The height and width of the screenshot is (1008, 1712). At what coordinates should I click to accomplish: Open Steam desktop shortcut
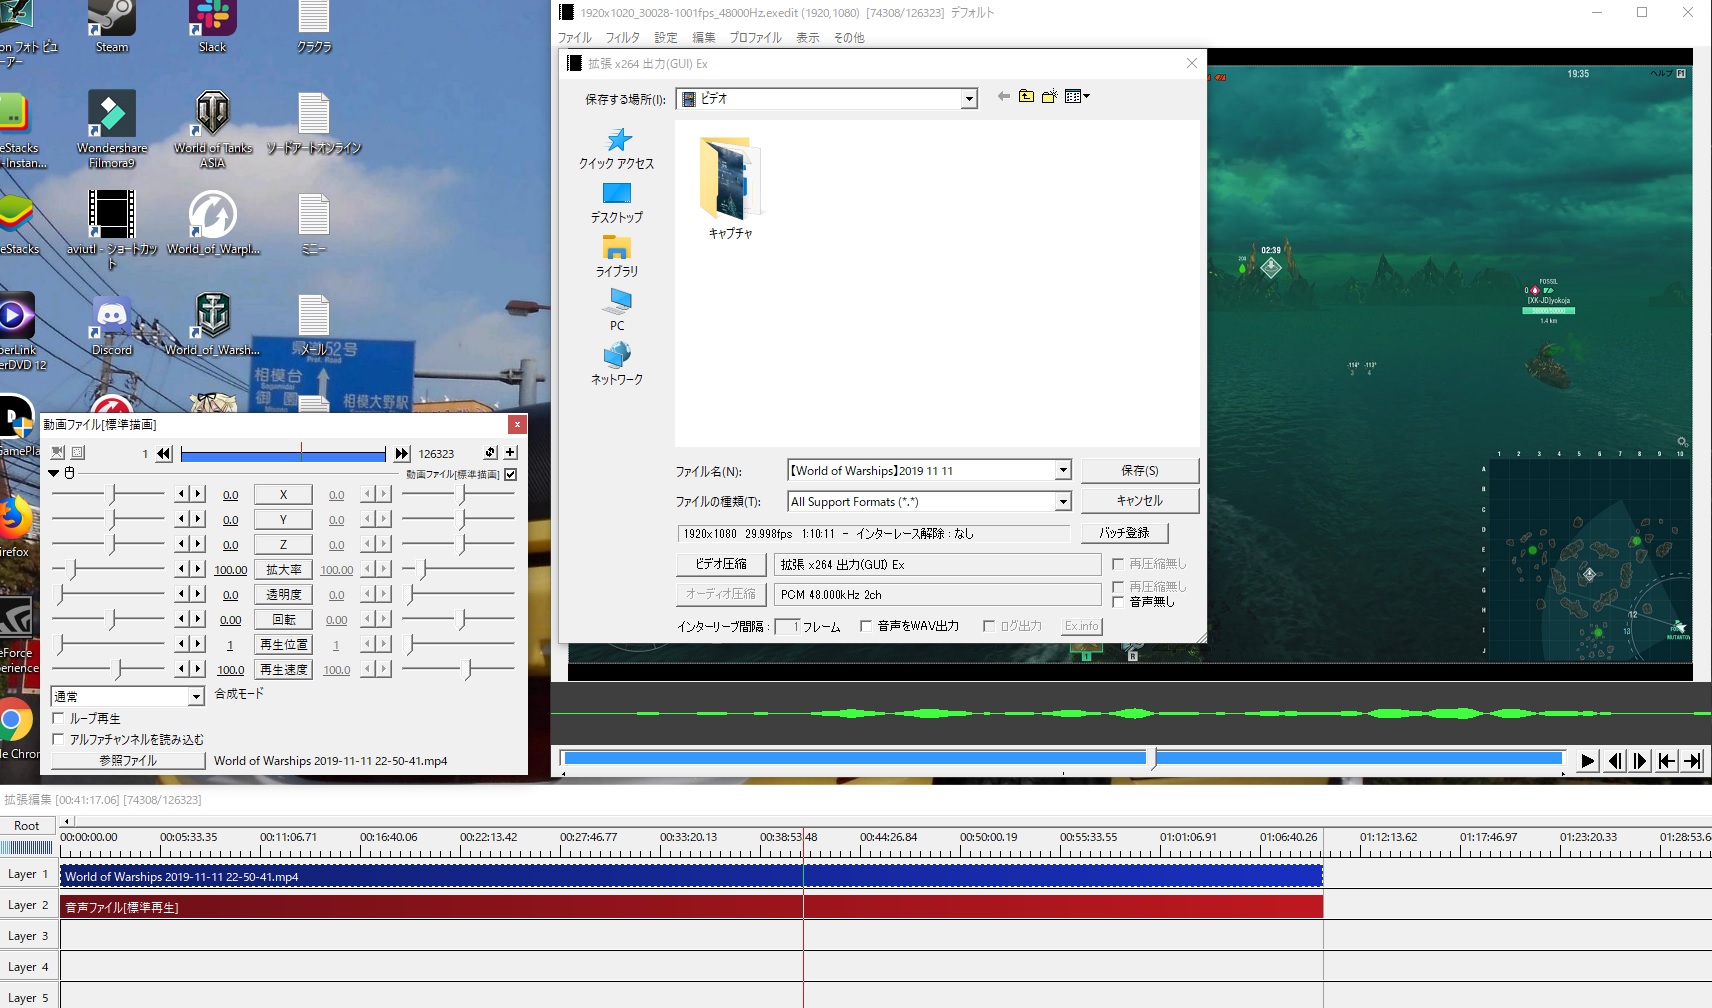click(x=112, y=27)
